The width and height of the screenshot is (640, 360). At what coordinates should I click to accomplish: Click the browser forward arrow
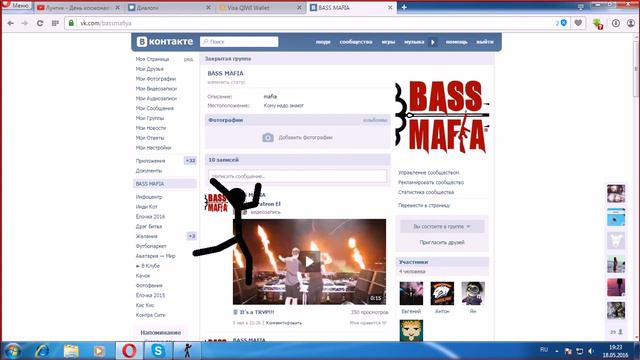[24, 23]
